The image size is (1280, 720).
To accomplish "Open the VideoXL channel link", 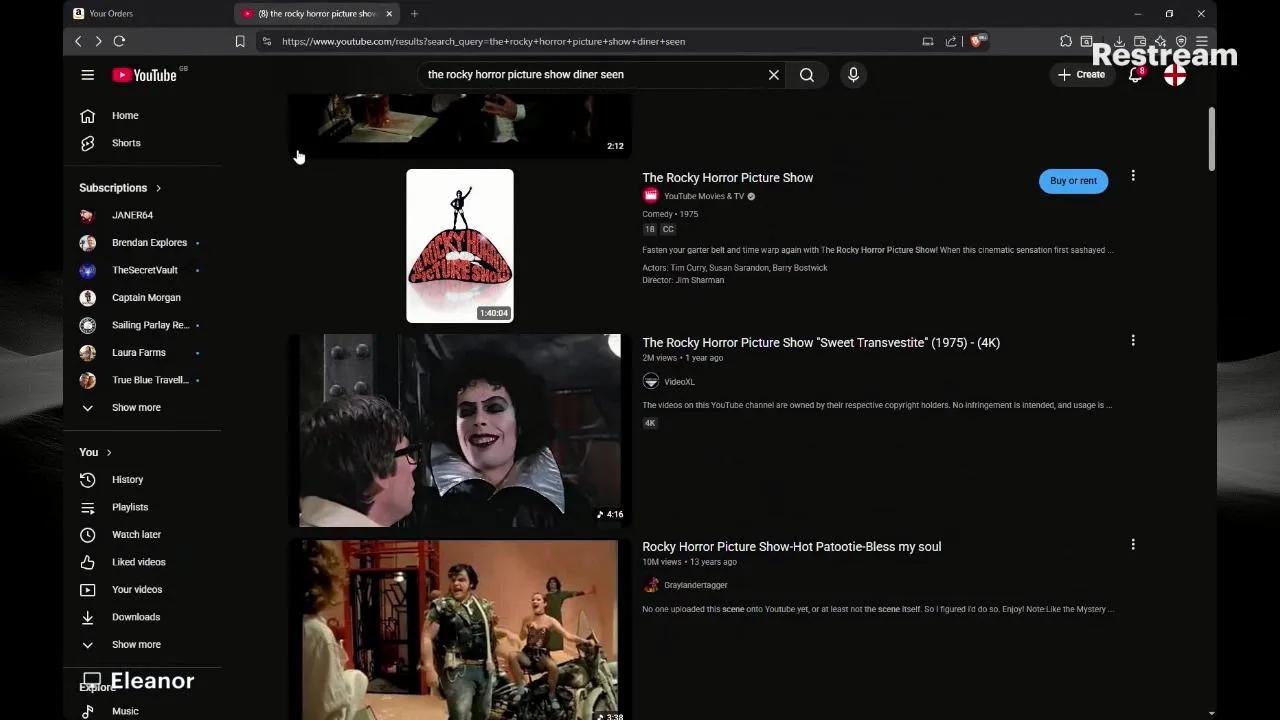I will tap(679, 382).
